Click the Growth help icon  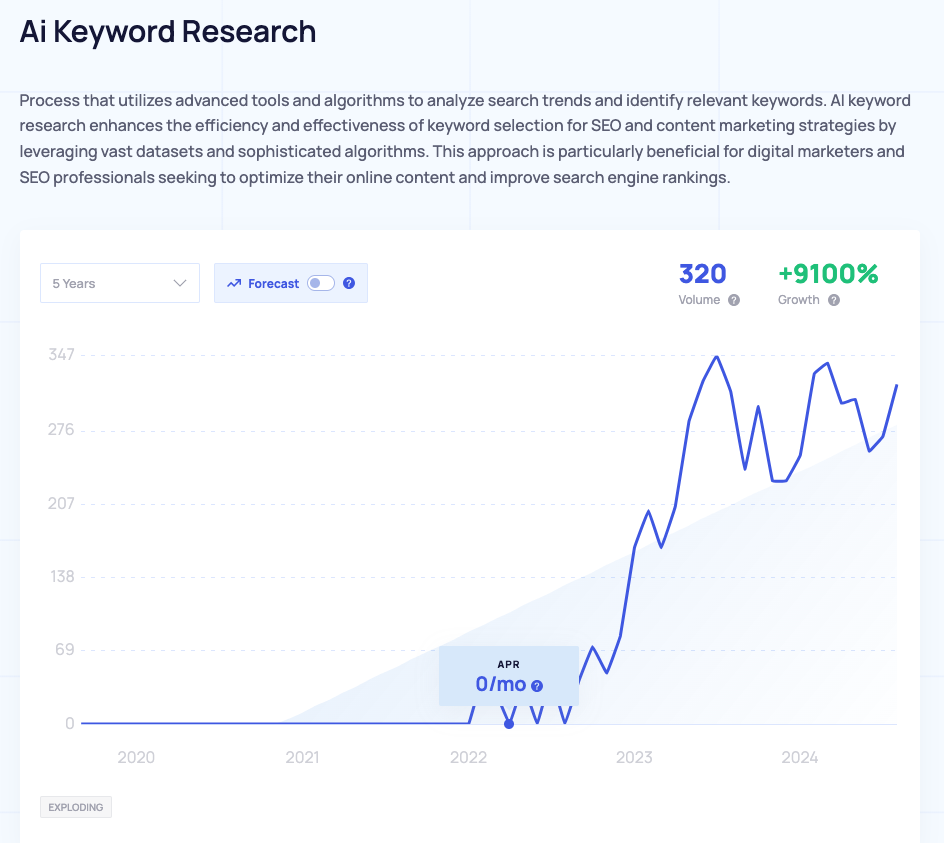click(x=835, y=299)
